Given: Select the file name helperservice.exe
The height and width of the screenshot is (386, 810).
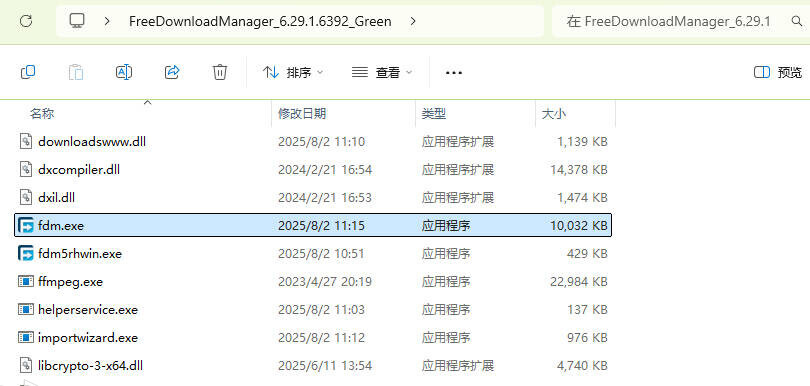Looking at the screenshot, I should (x=88, y=310).
